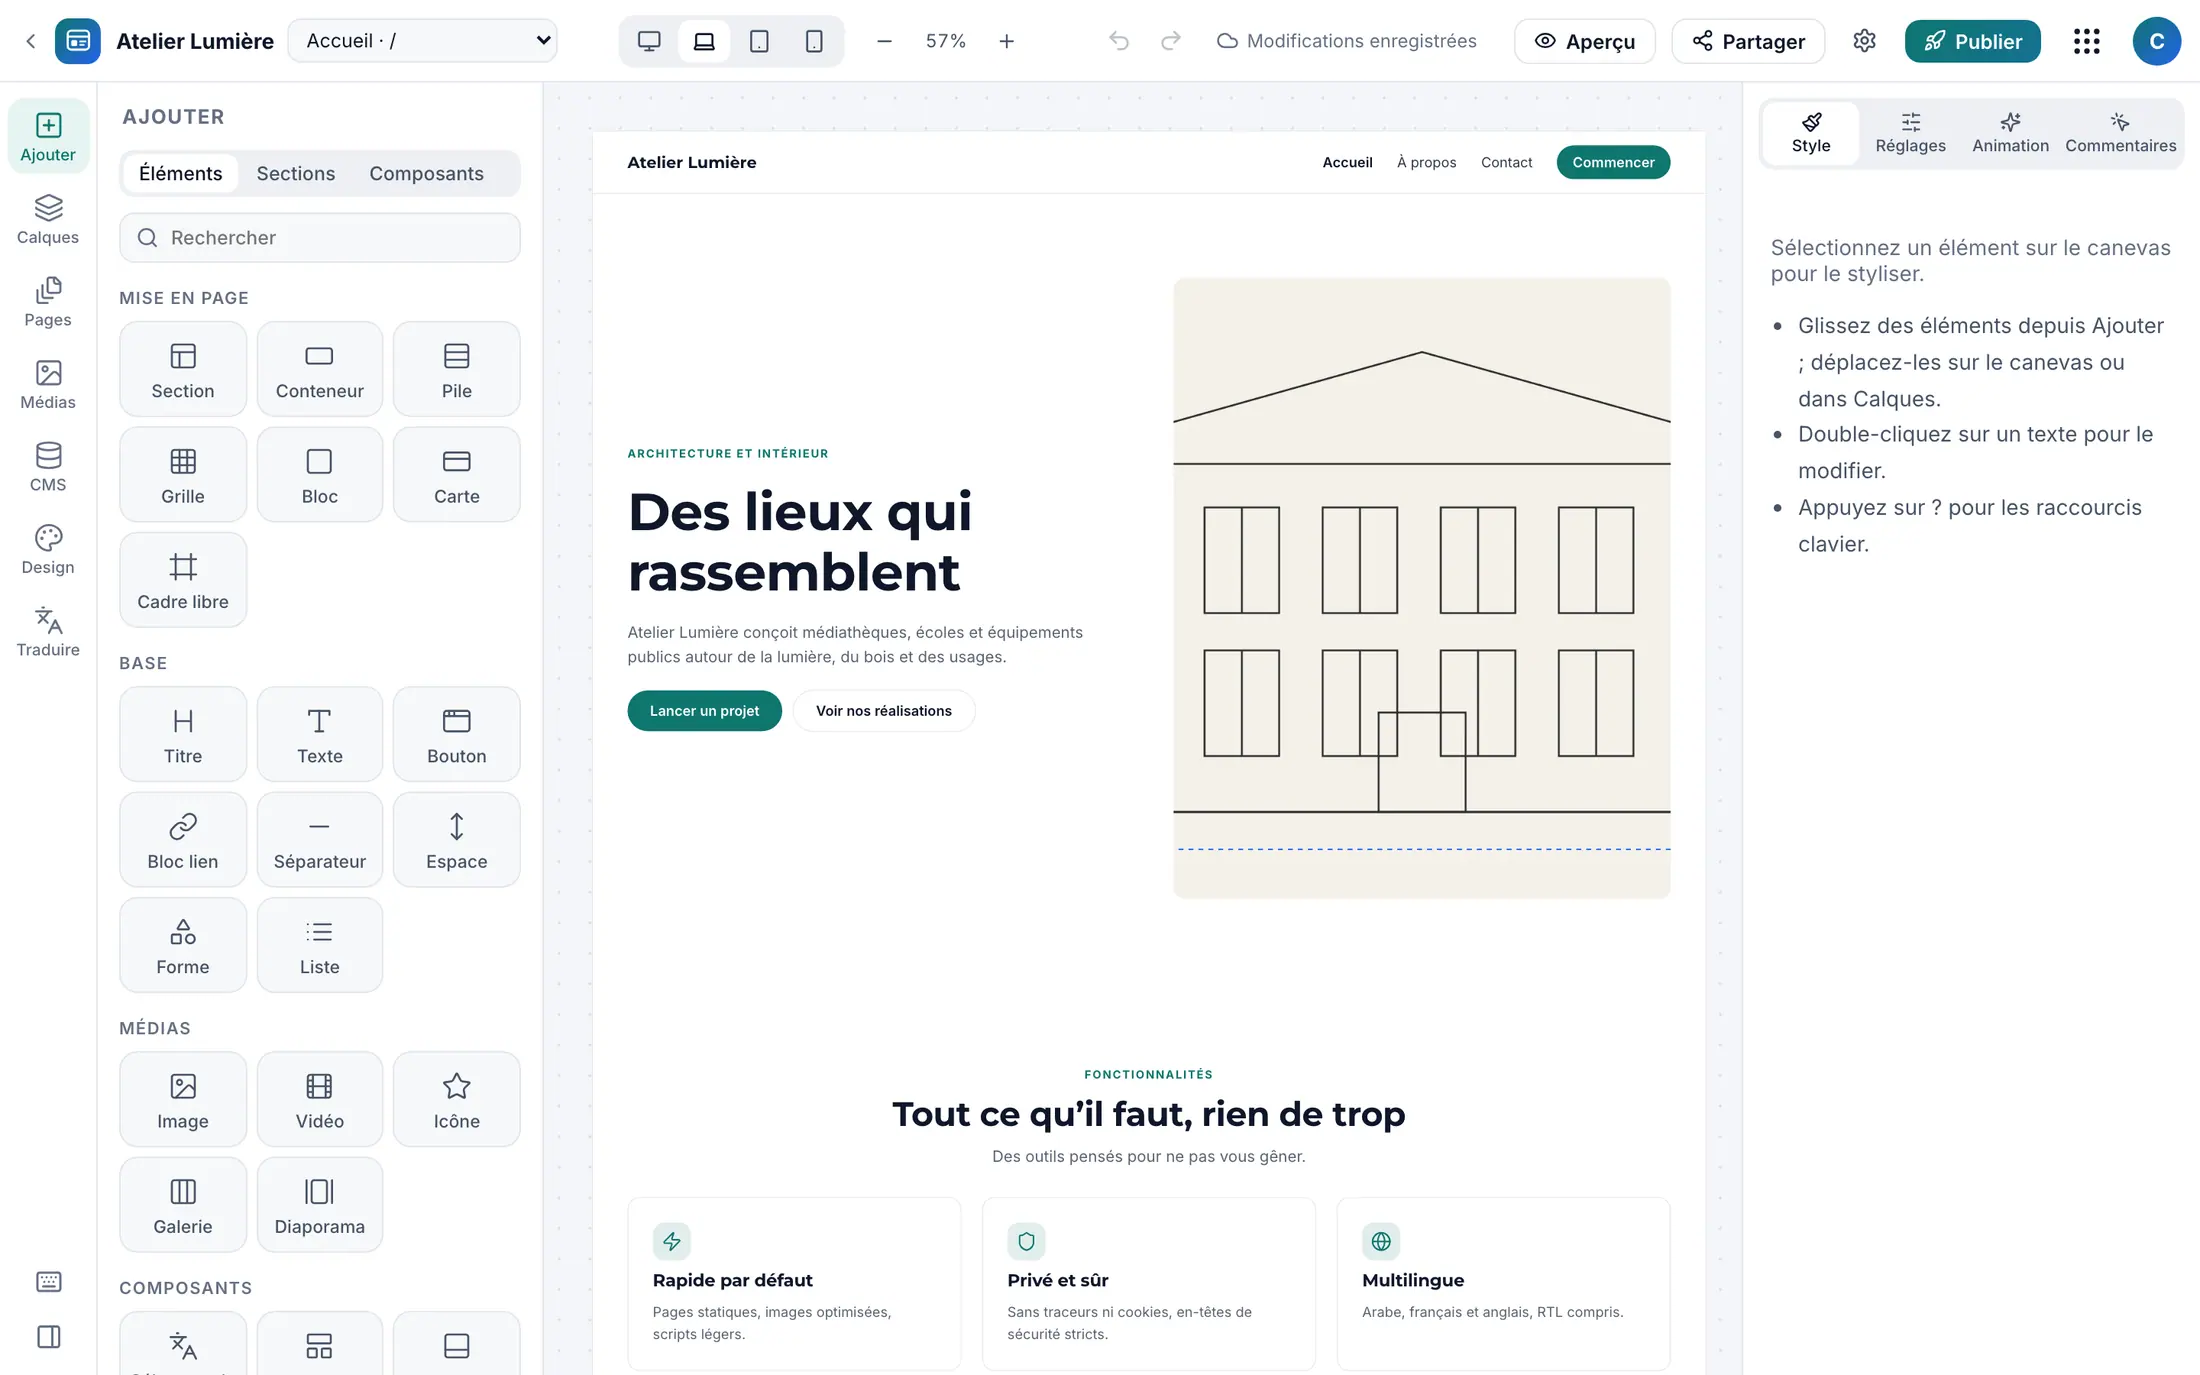The image size is (2200, 1375).
Task: Open the Style inspector tab
Action: [x=1811, y=133]
